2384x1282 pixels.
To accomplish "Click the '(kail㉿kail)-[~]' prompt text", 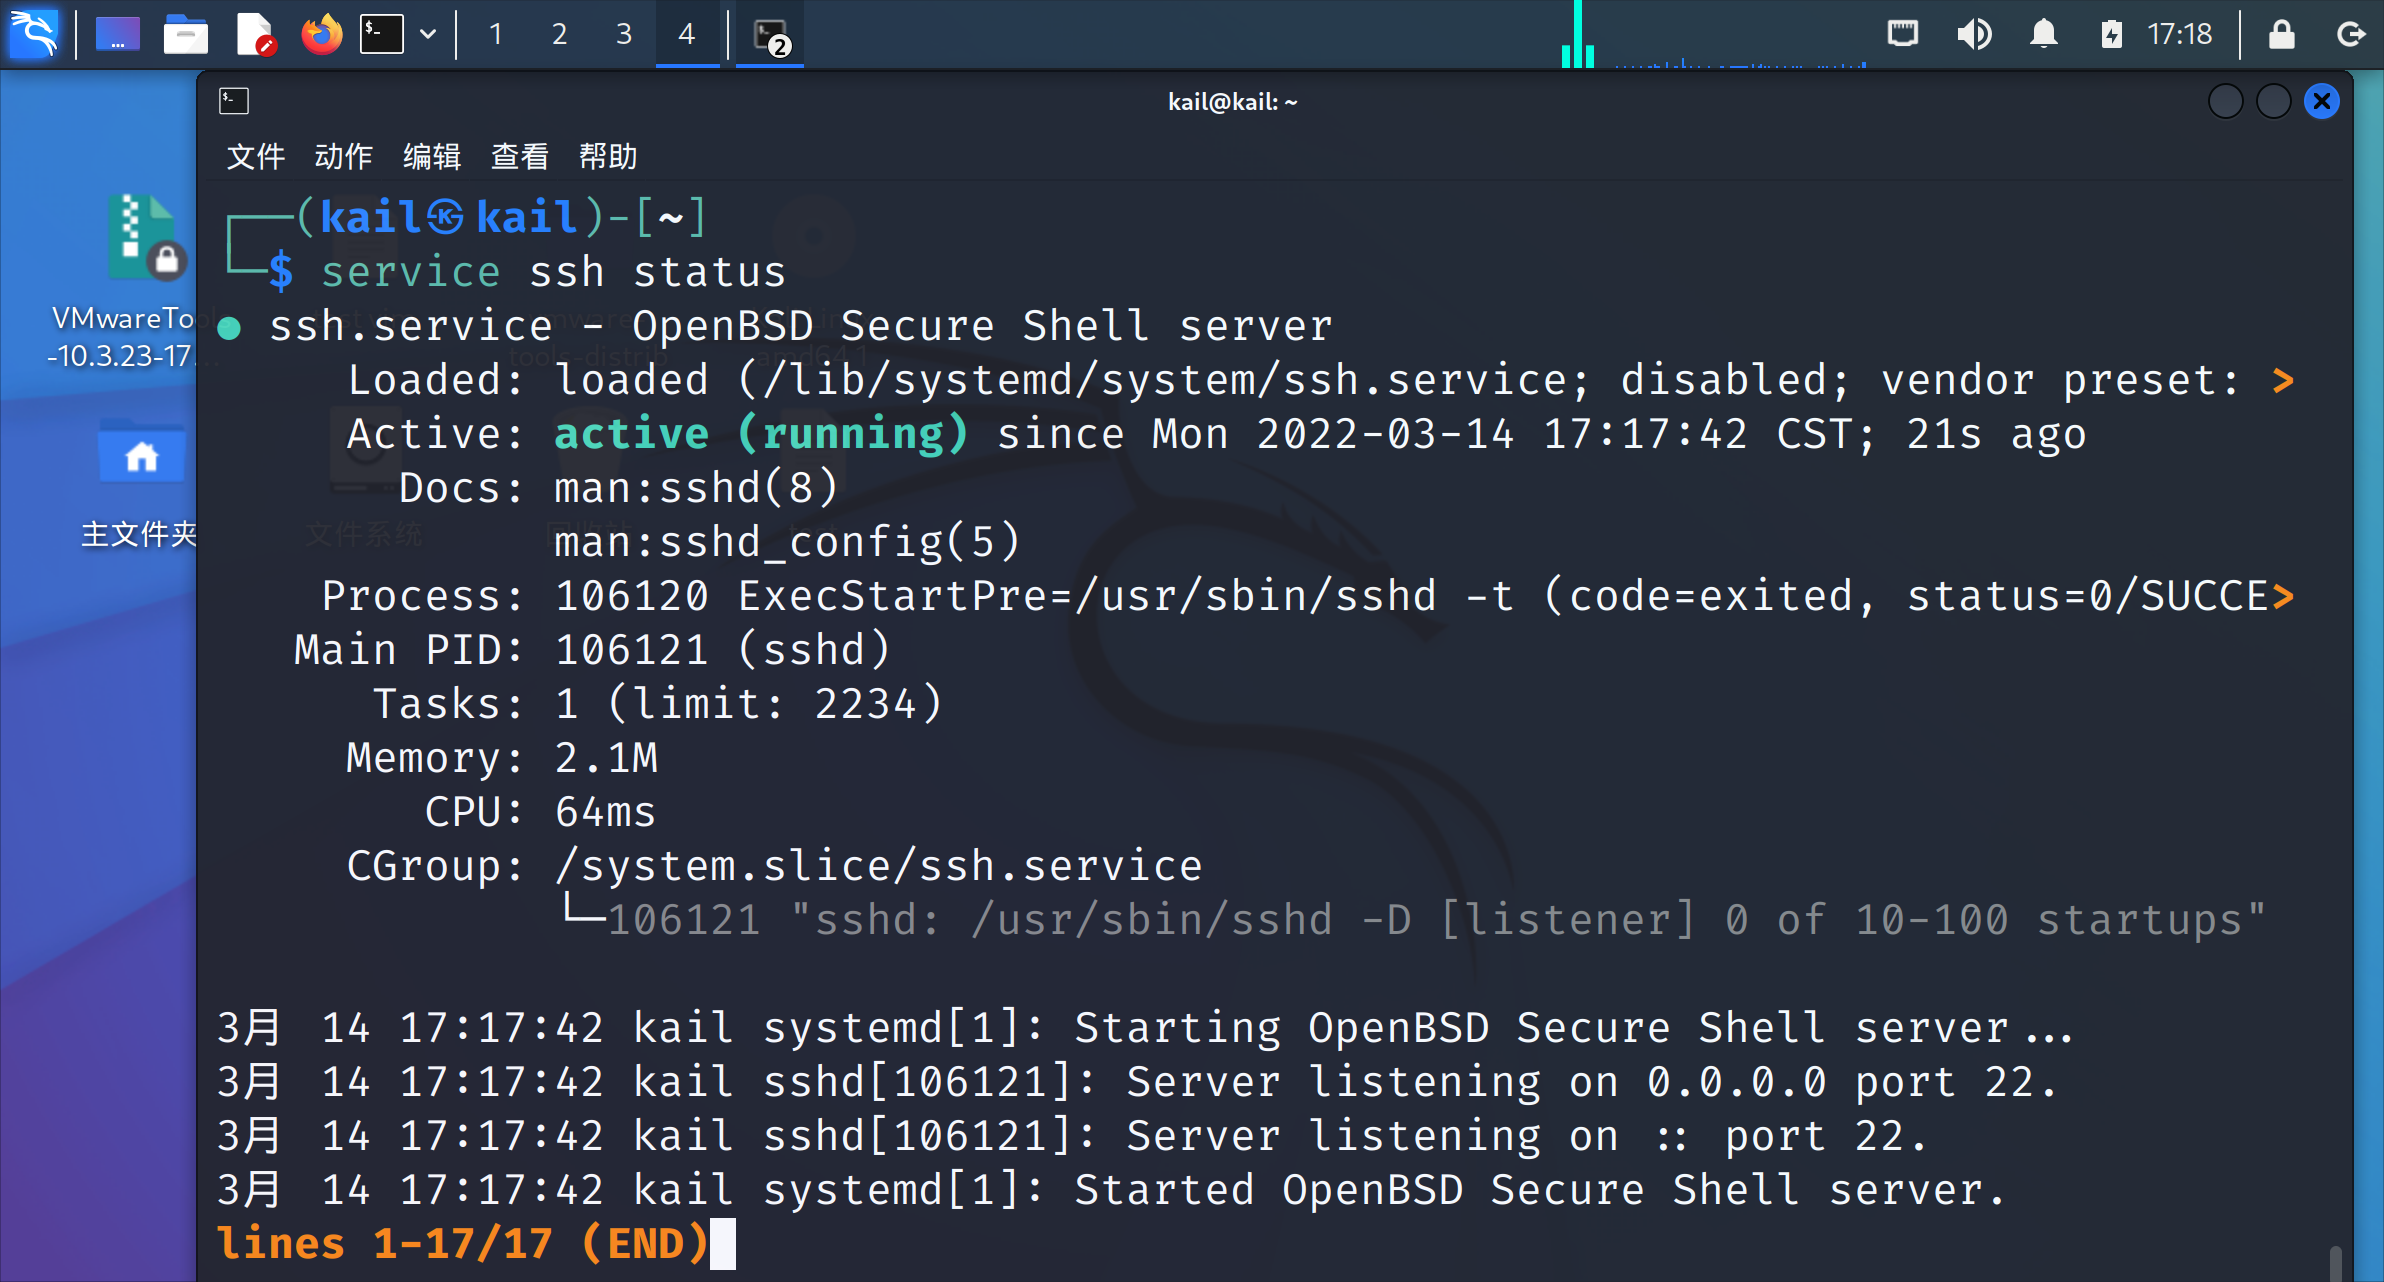I will pyautogui.click(x=501, y=217).
